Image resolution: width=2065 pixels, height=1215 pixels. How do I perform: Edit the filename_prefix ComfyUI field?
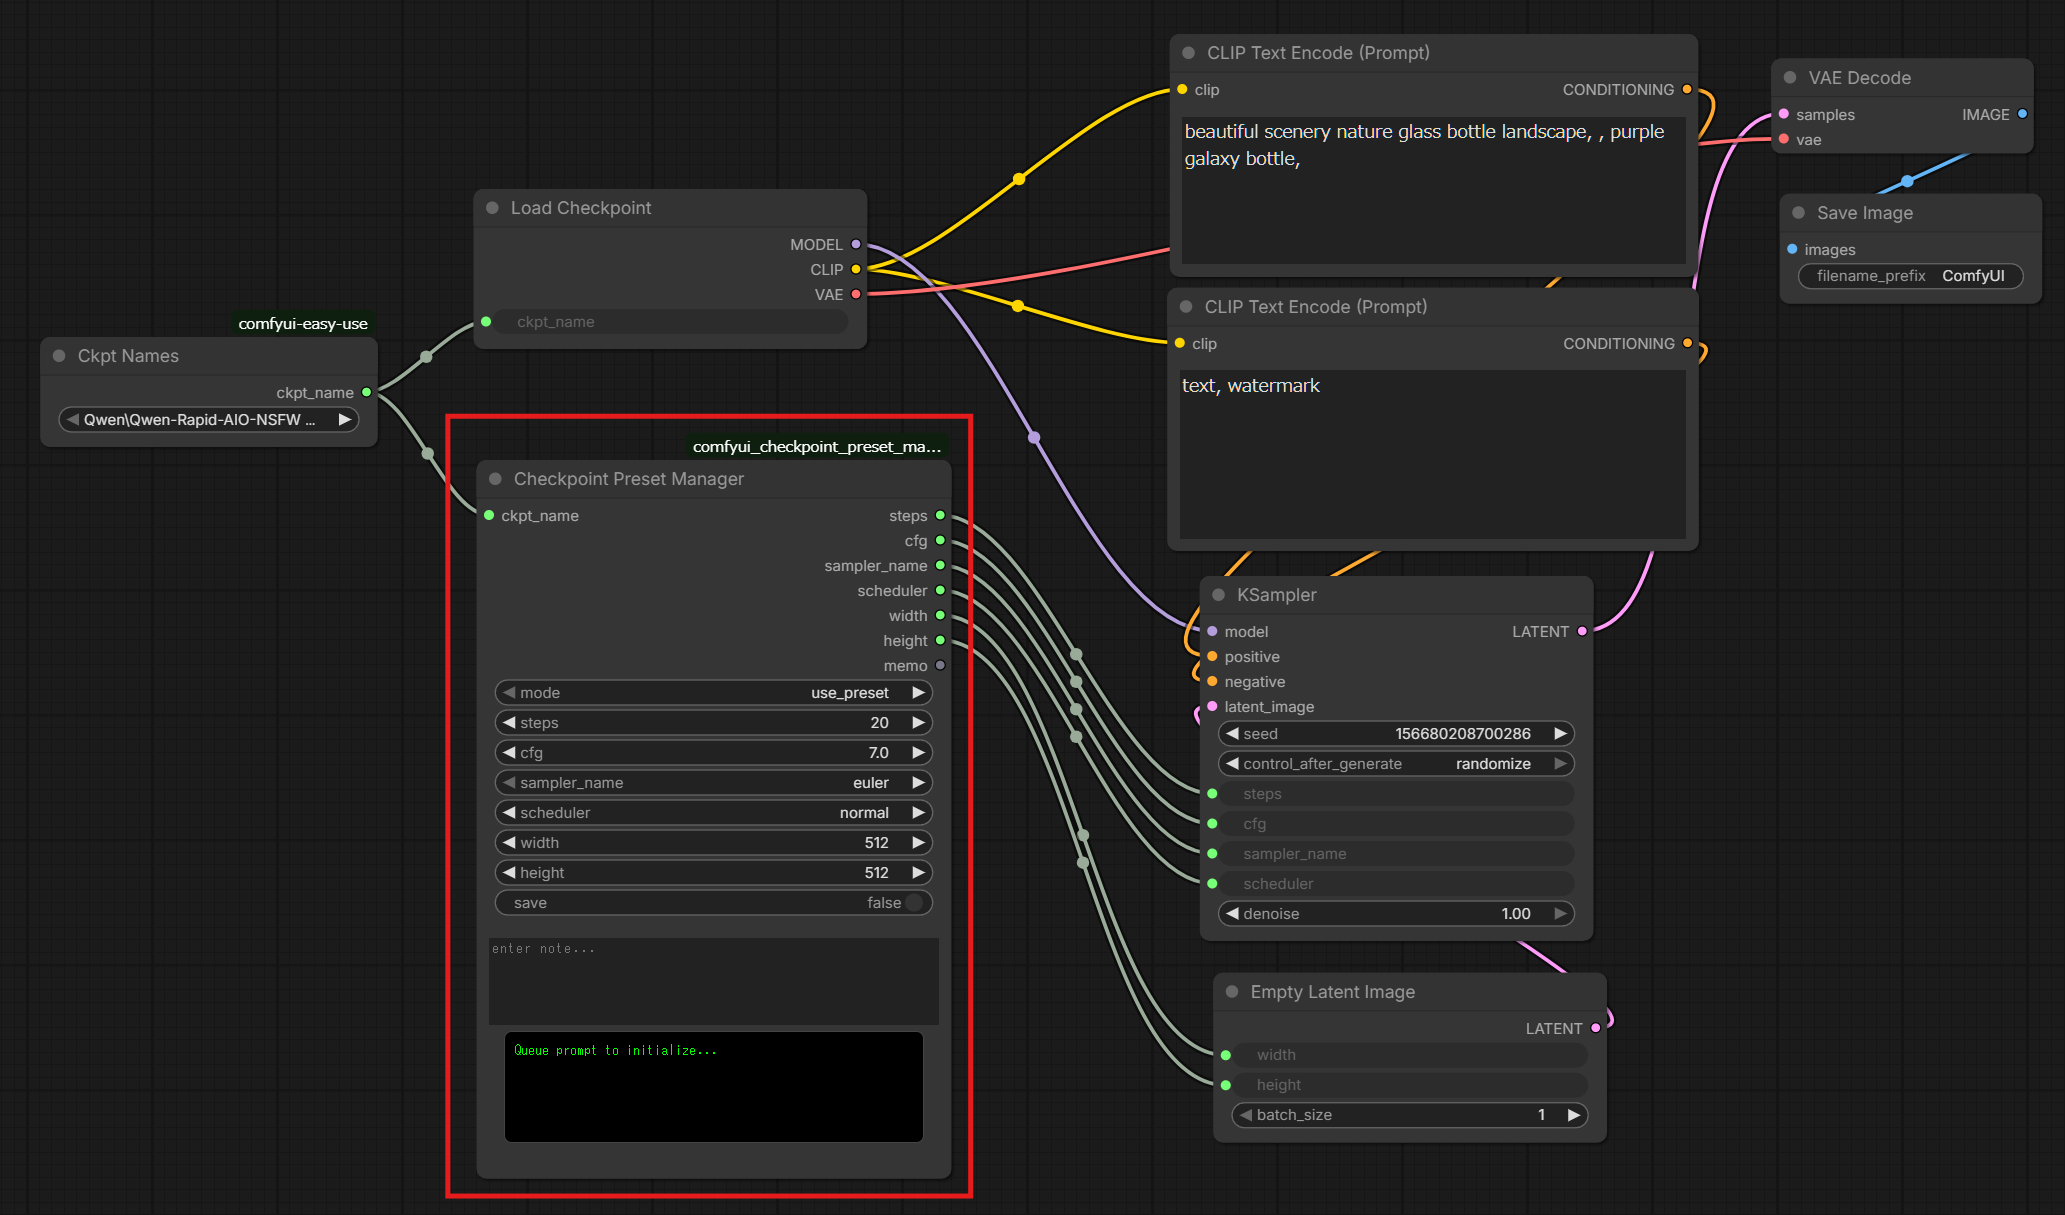coord(1910,276)
